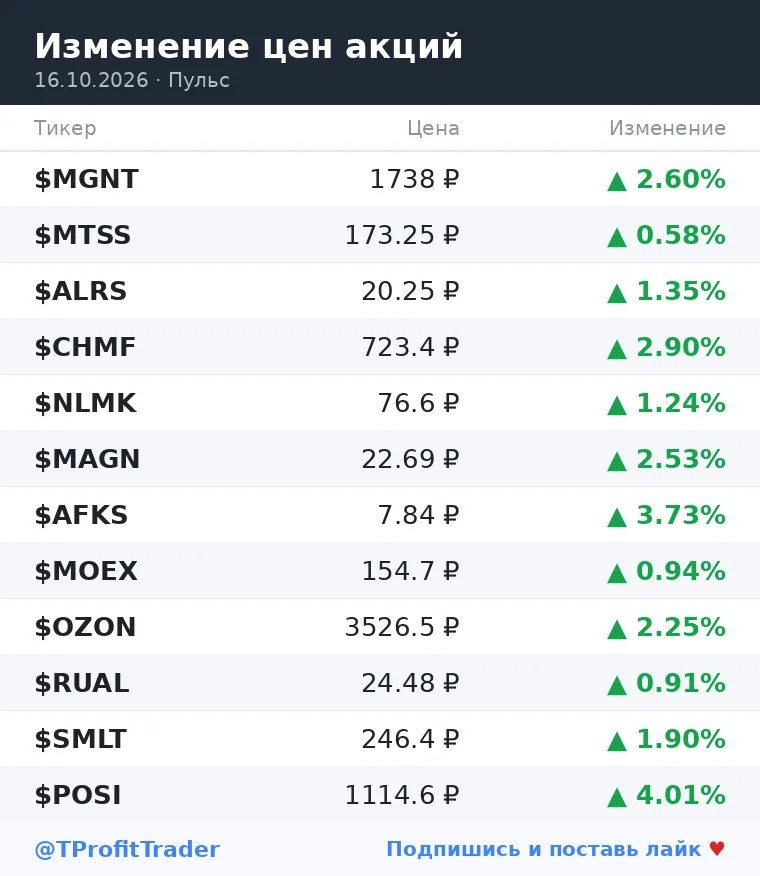Image resolution: width=760 pixels, height=876 pixels.
Task: Click the 2.53% change value
Action: (681, 459)
